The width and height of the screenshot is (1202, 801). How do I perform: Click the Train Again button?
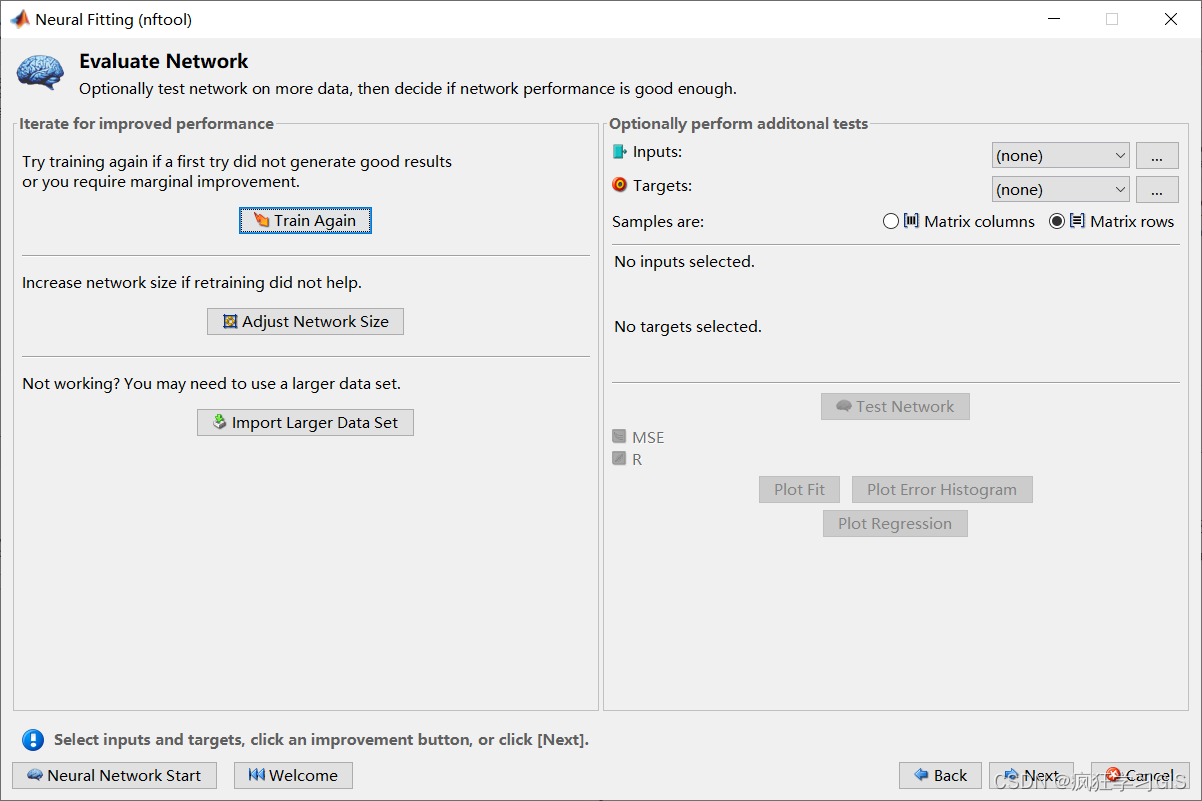click(x=305, y=220)
